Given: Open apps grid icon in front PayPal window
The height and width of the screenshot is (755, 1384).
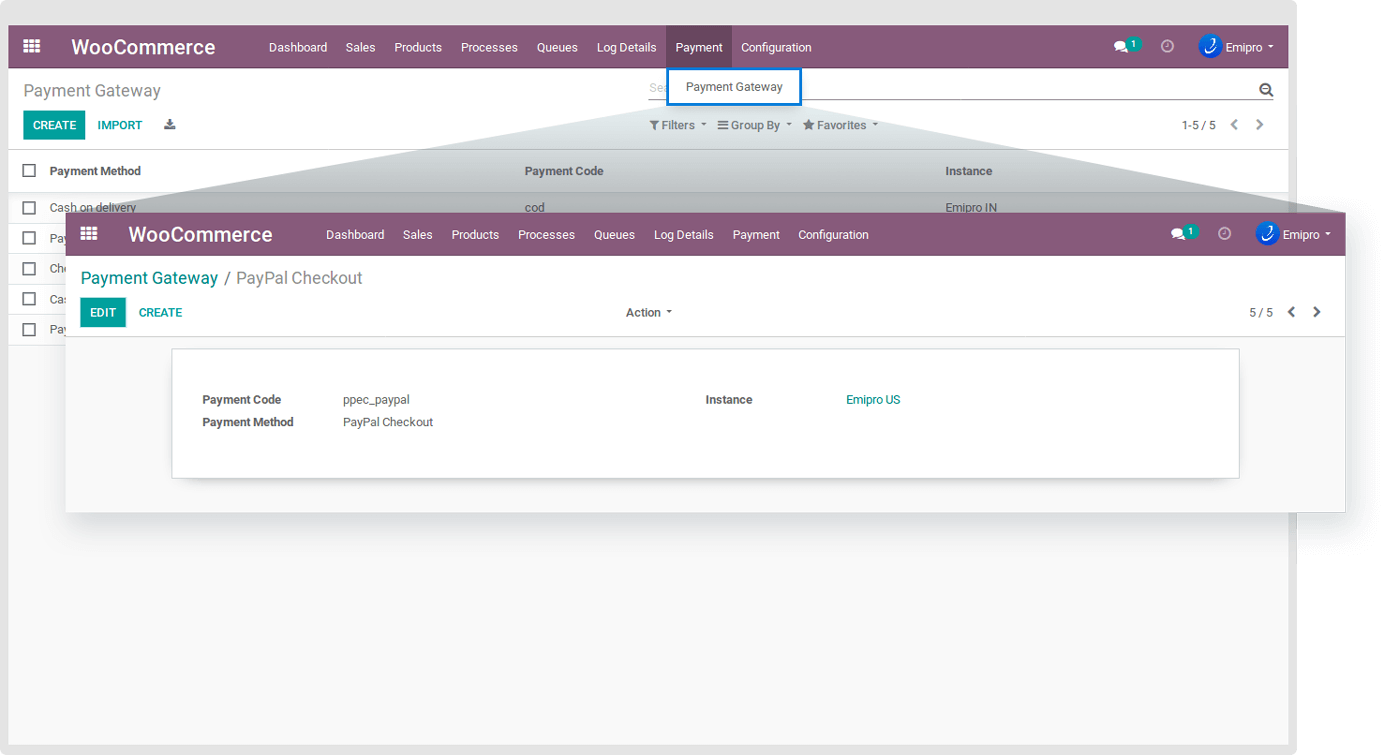Looking at the screenshot, I should click(89, 234).
